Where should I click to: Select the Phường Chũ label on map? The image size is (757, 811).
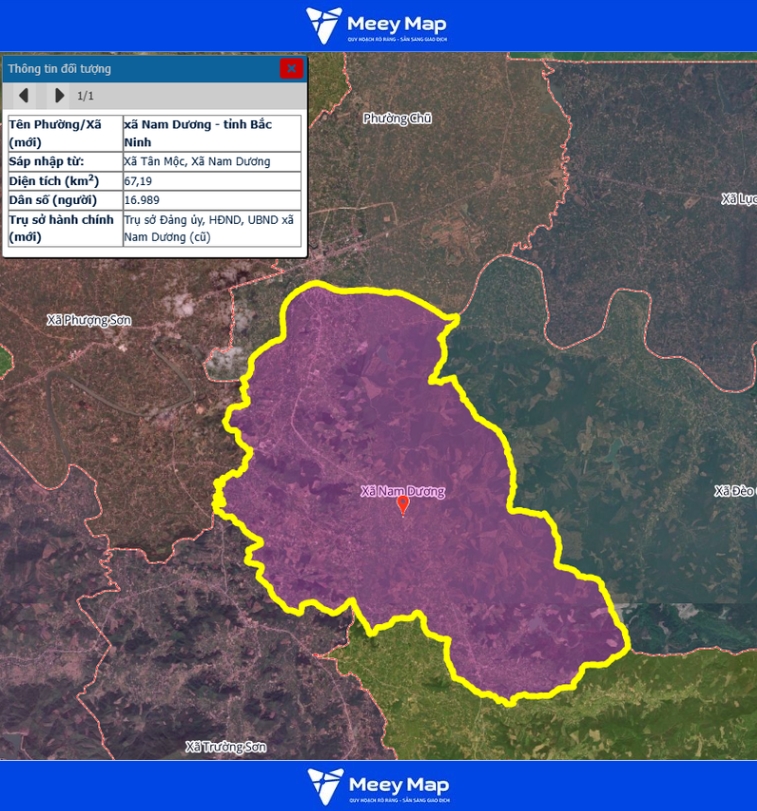click(397, 118)
